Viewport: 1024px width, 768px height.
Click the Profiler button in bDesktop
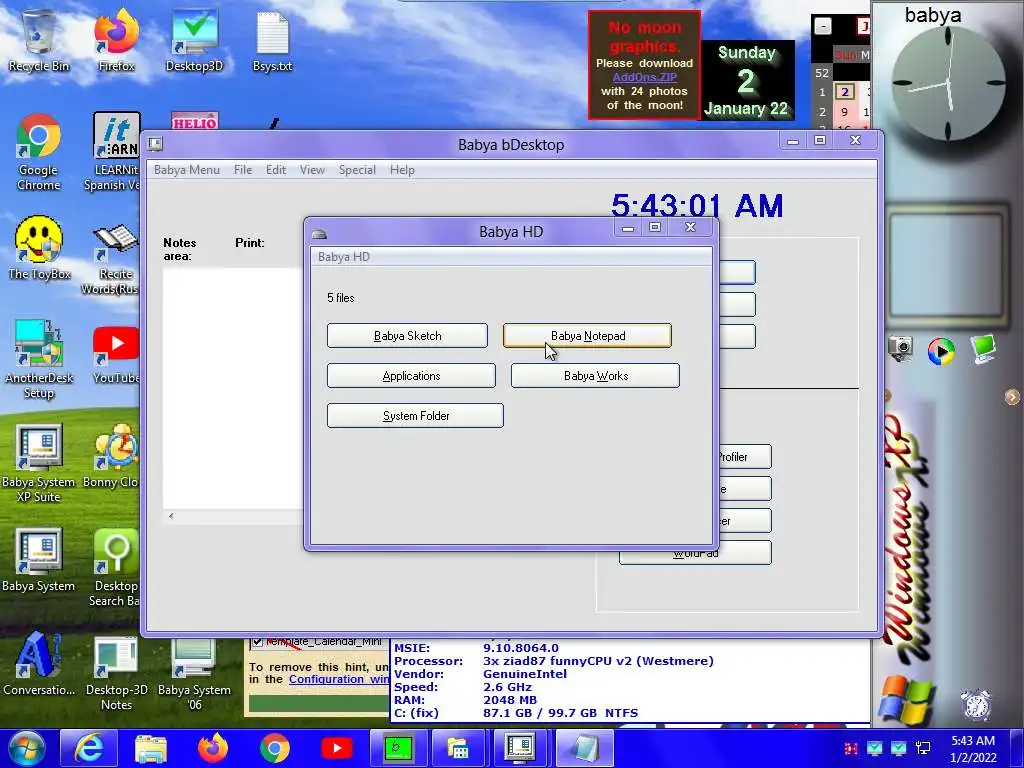[x=744, y=456]
